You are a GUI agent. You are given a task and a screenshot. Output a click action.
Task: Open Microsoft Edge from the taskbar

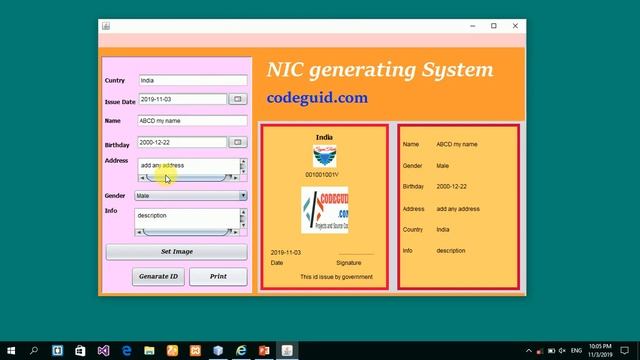[127, 351]
